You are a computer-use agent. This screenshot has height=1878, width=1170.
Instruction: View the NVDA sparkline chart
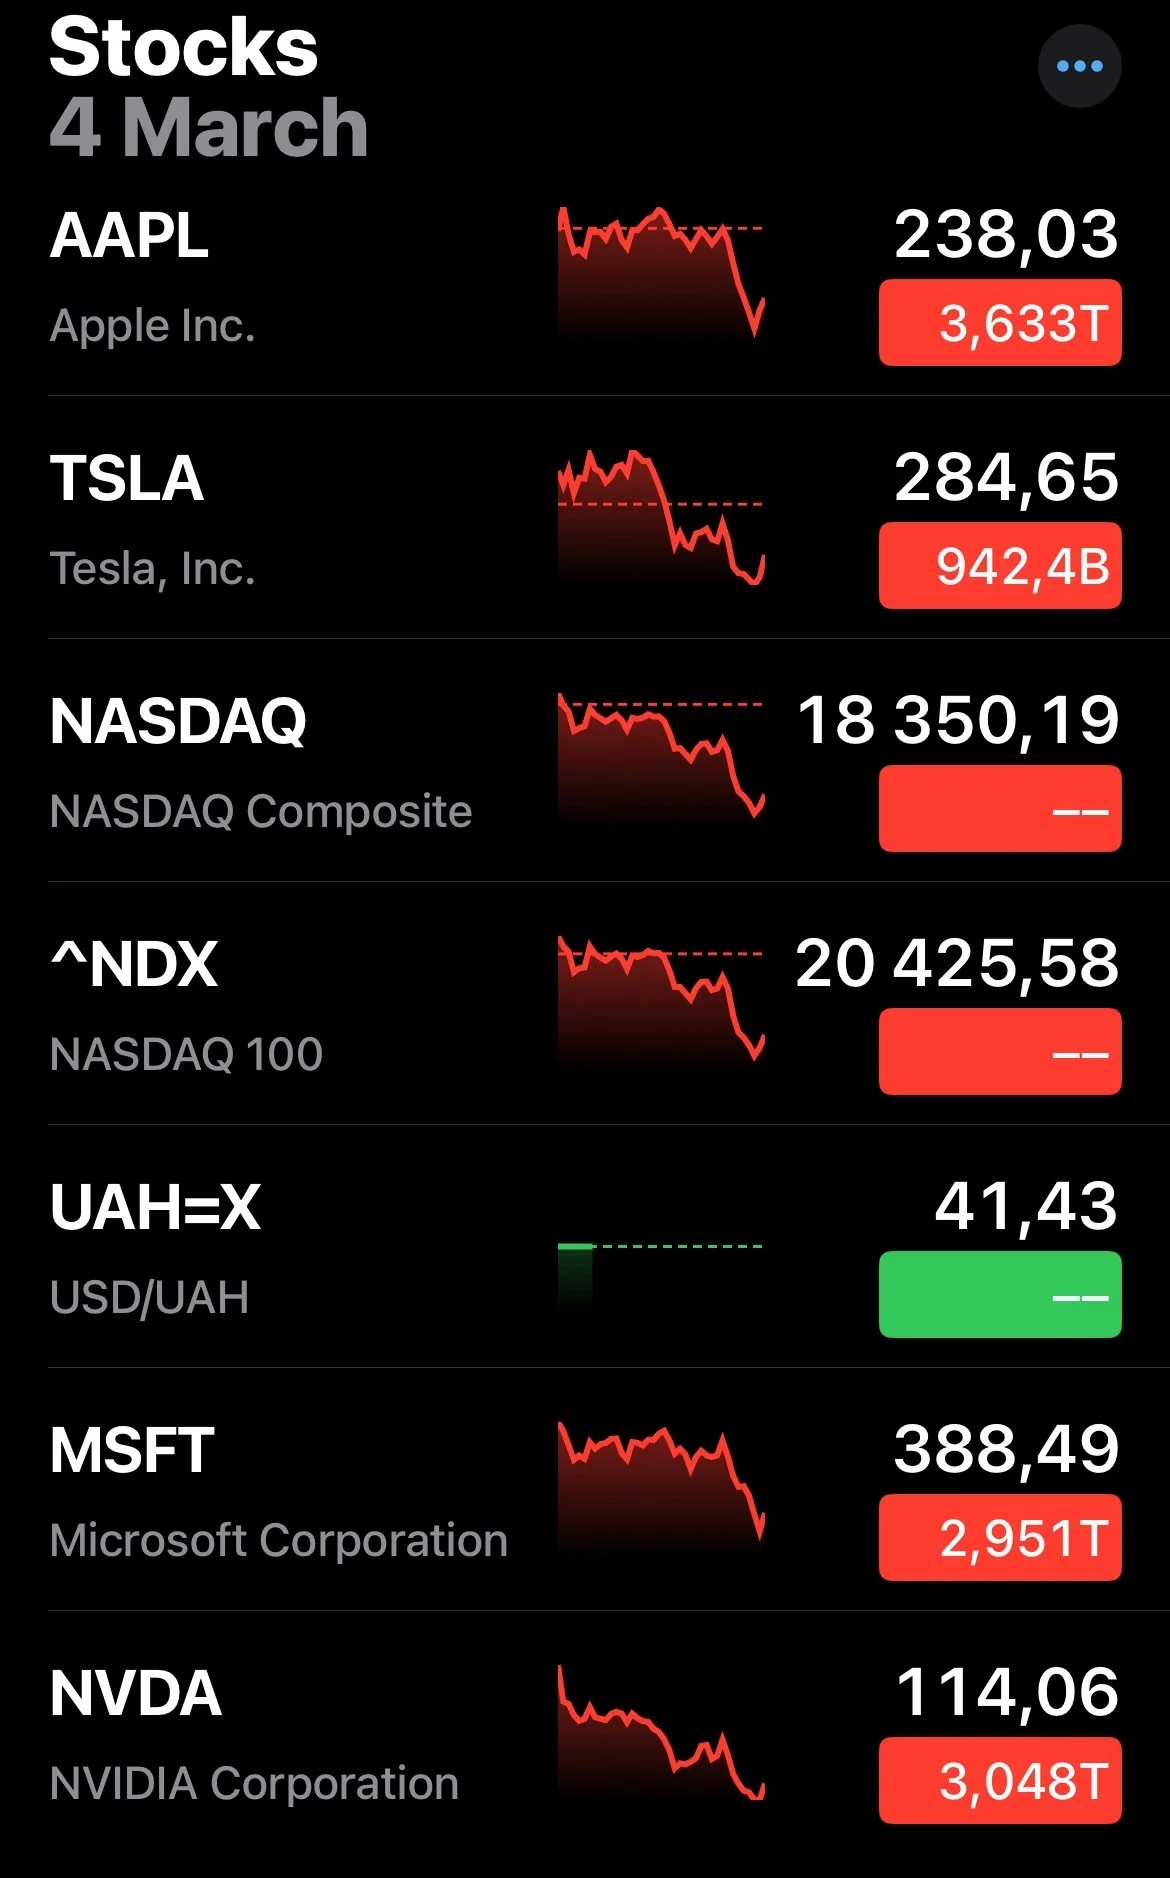(661, 1732)
